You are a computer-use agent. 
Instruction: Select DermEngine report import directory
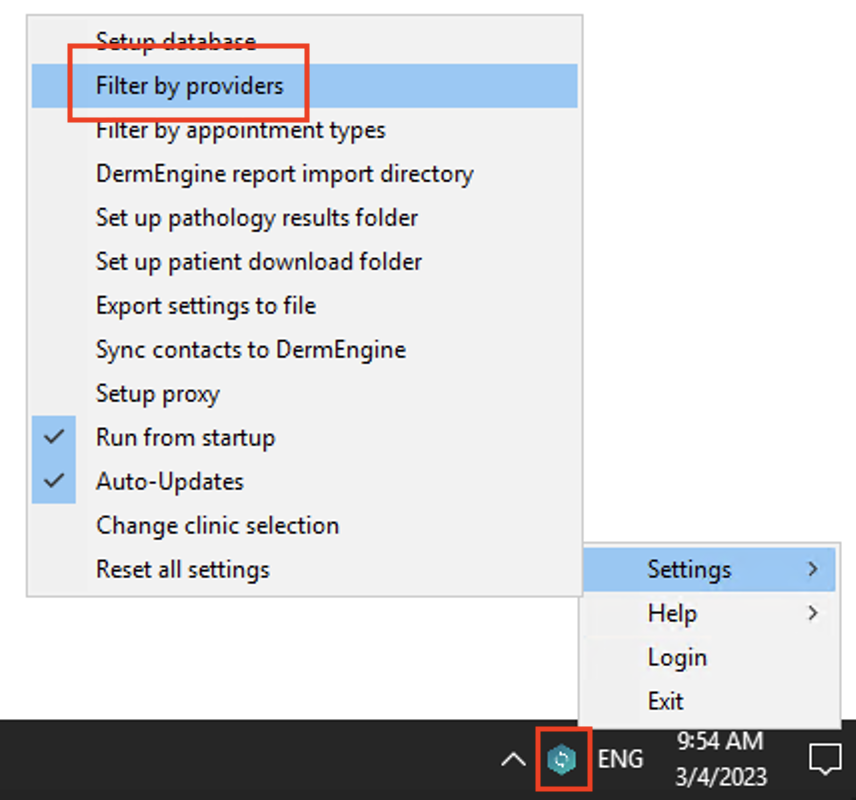tap(284, 174)
